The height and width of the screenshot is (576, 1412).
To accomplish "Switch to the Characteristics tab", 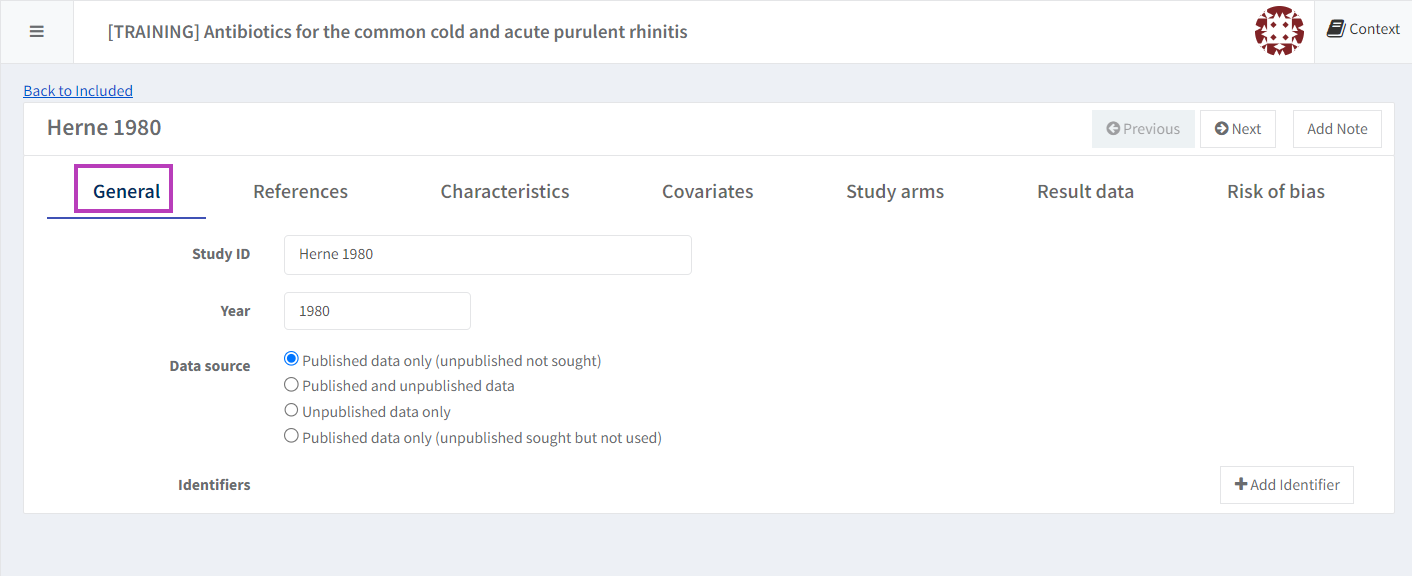I will pos(505,191).
